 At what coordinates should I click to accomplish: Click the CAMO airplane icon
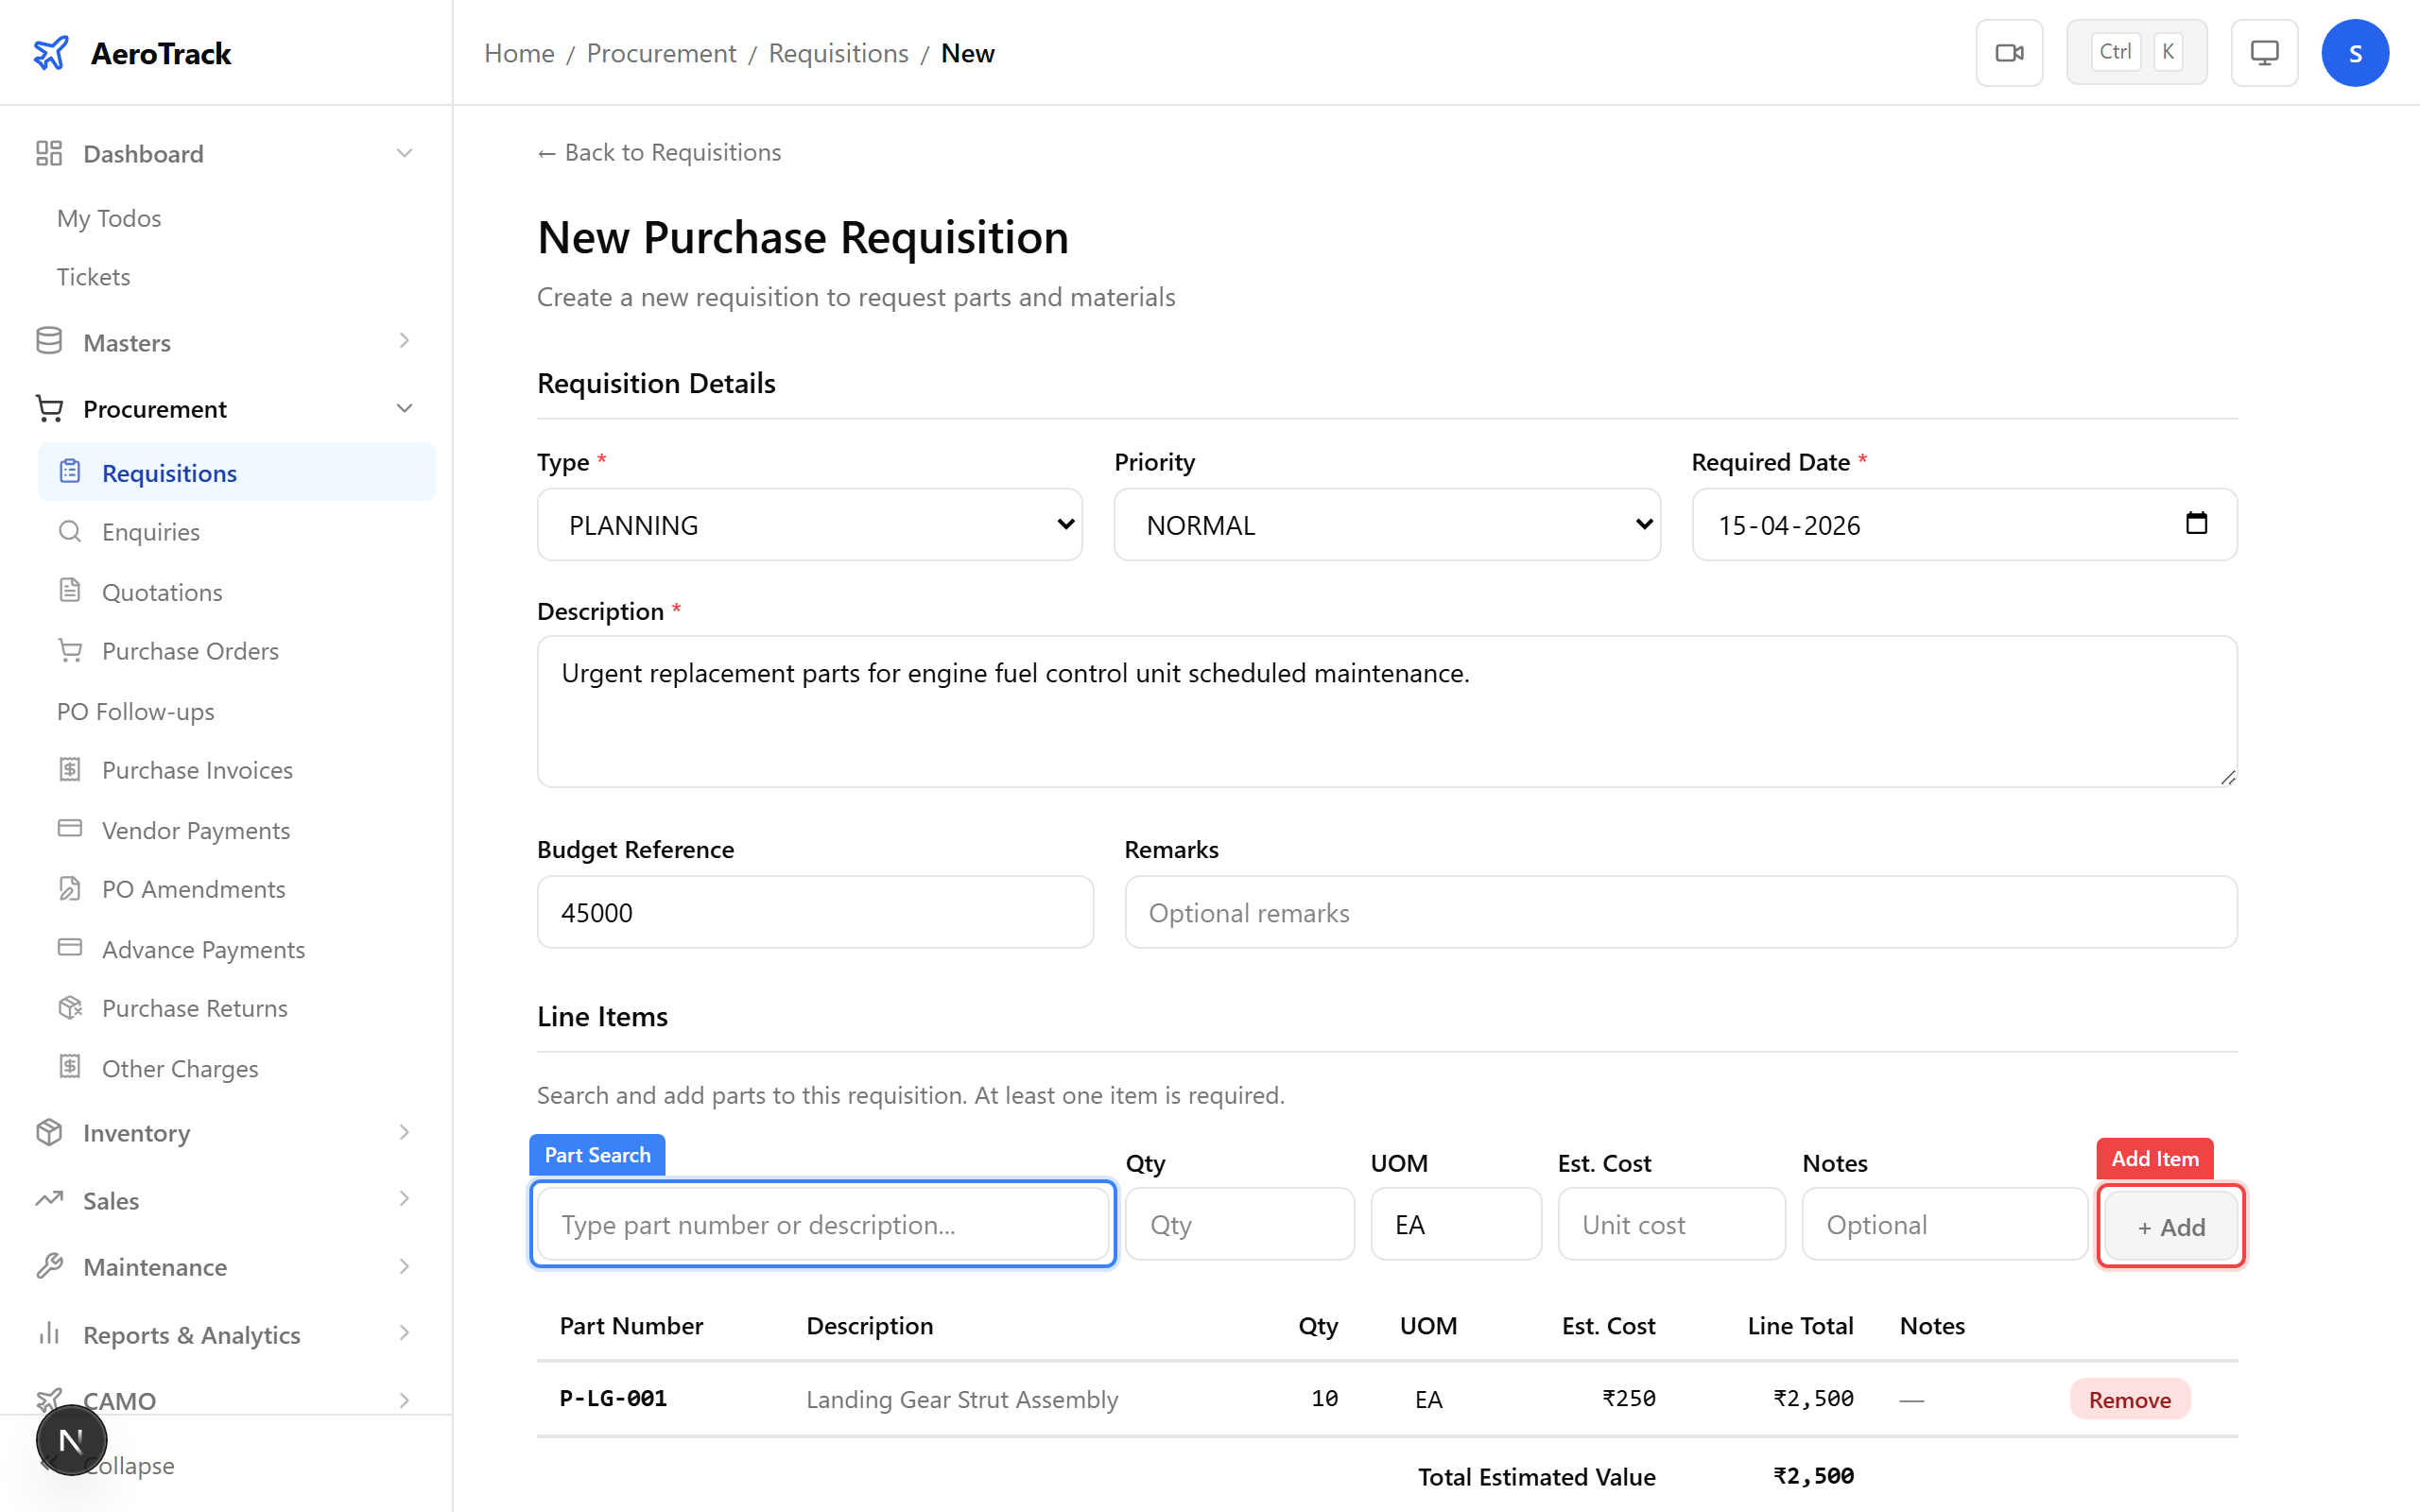pyautogui.click(x=51, y=1398)
